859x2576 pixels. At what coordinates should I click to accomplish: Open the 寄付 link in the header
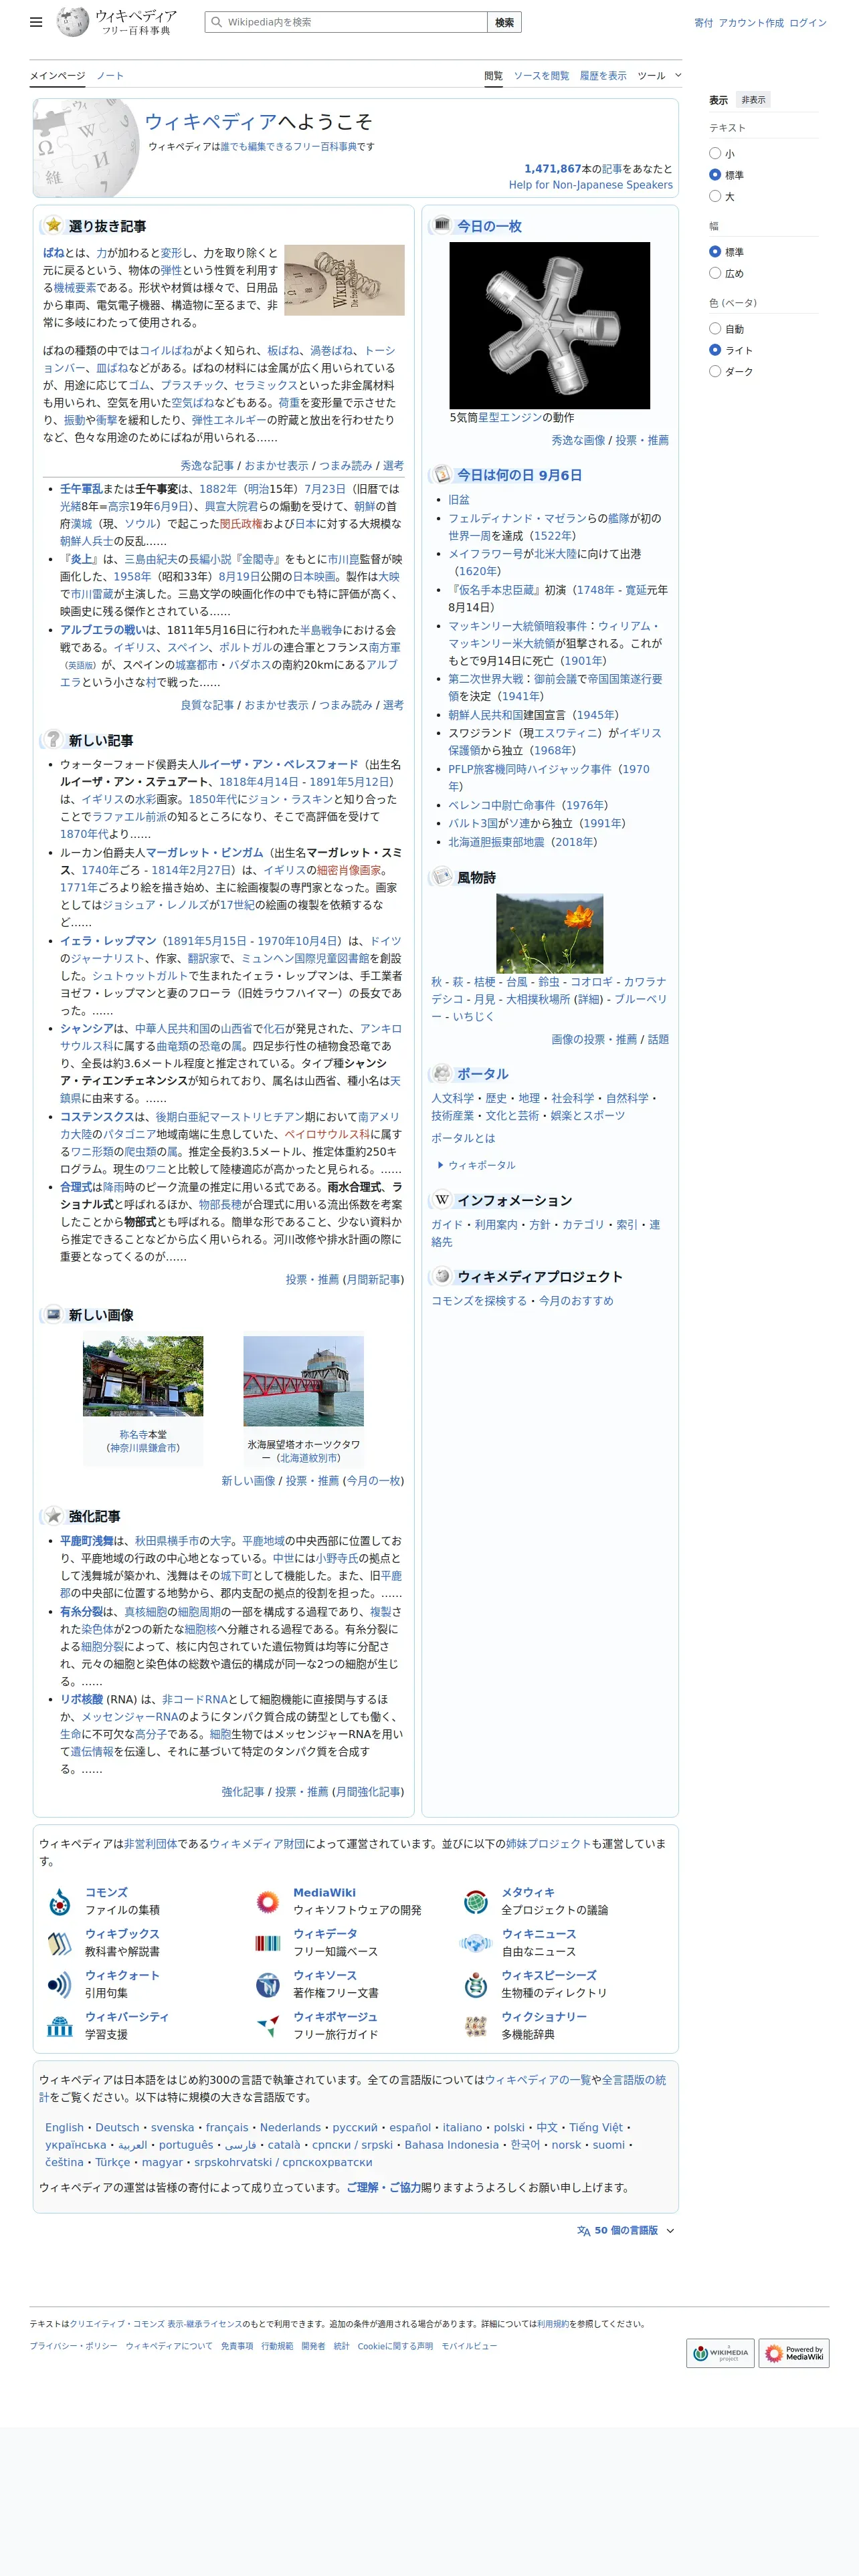[x=704, y=22]
